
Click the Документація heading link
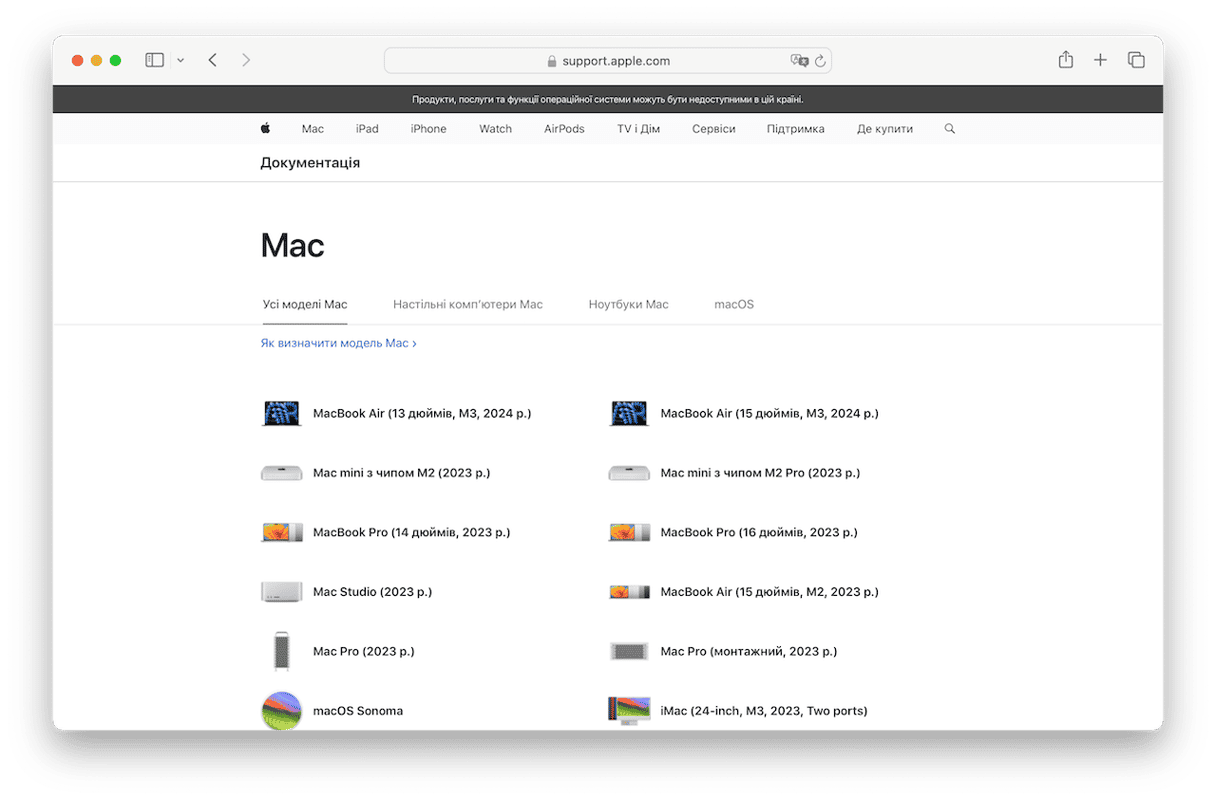(310, 162)
